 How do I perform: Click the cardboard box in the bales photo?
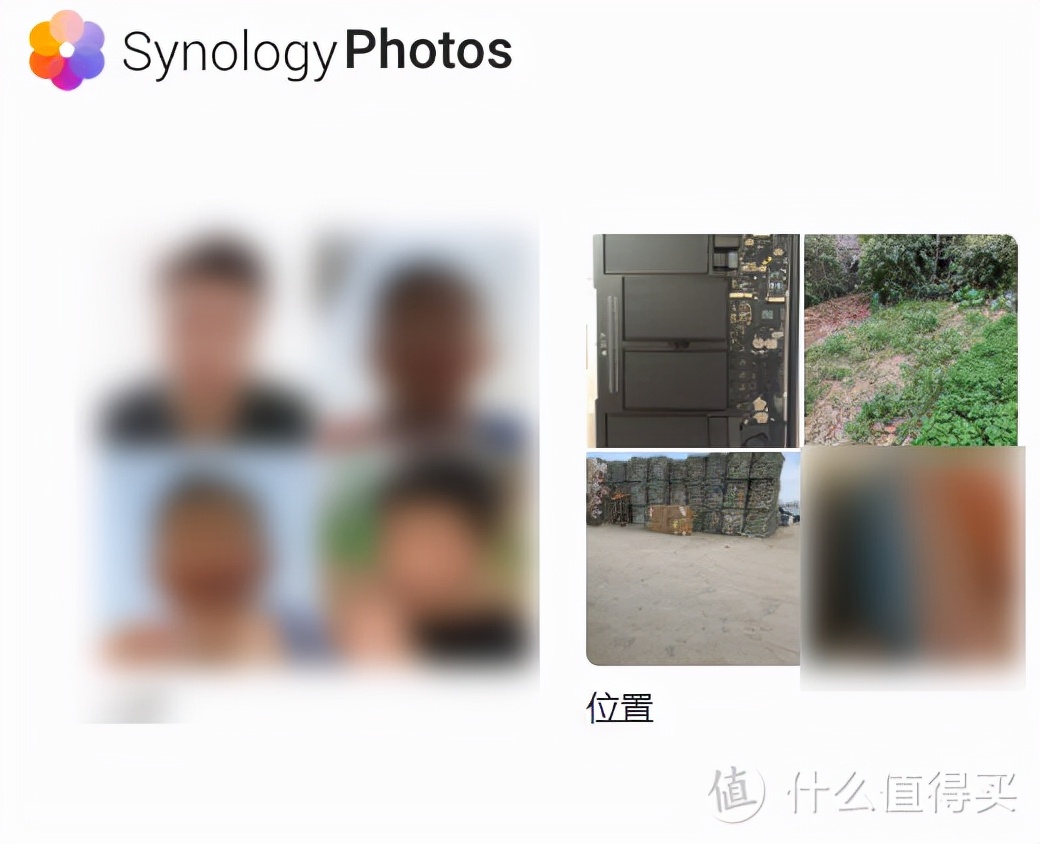pyautogui.click(x=670, y=519)
